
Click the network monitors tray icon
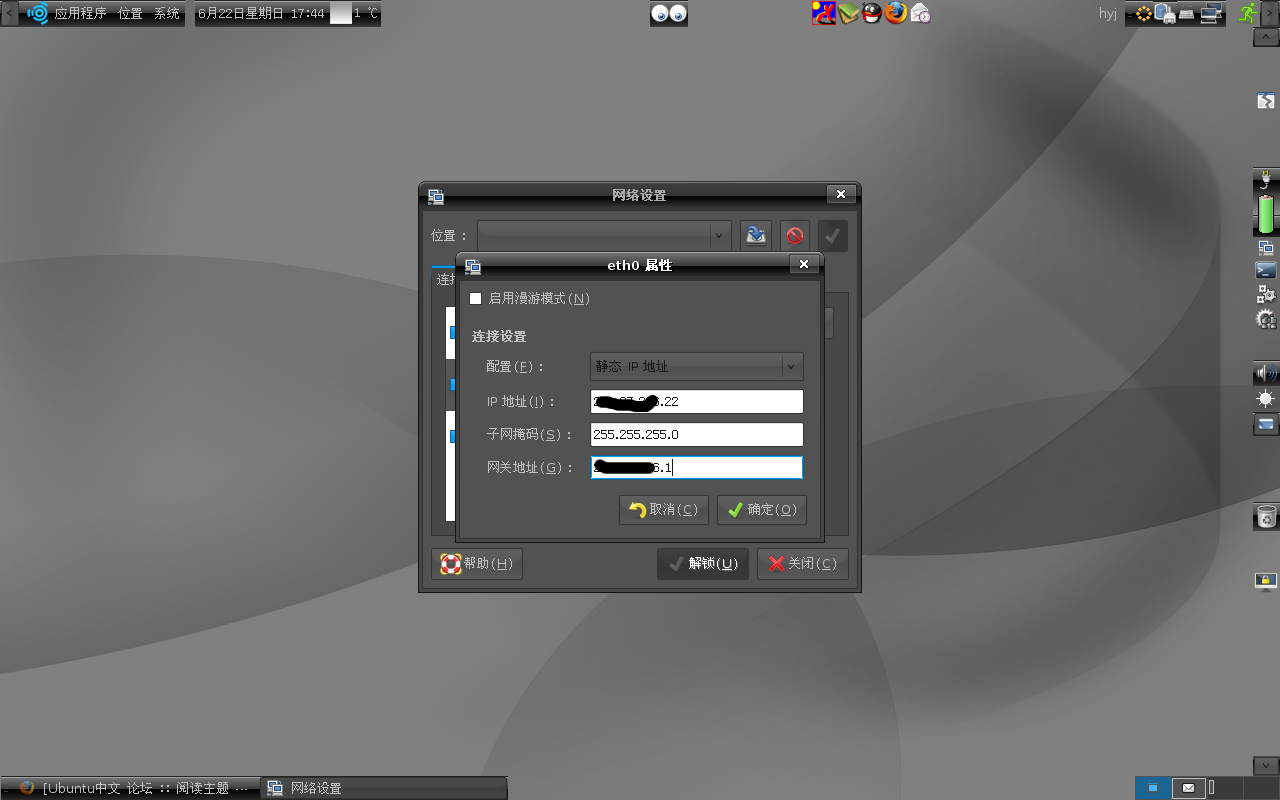click(1211, 13)
